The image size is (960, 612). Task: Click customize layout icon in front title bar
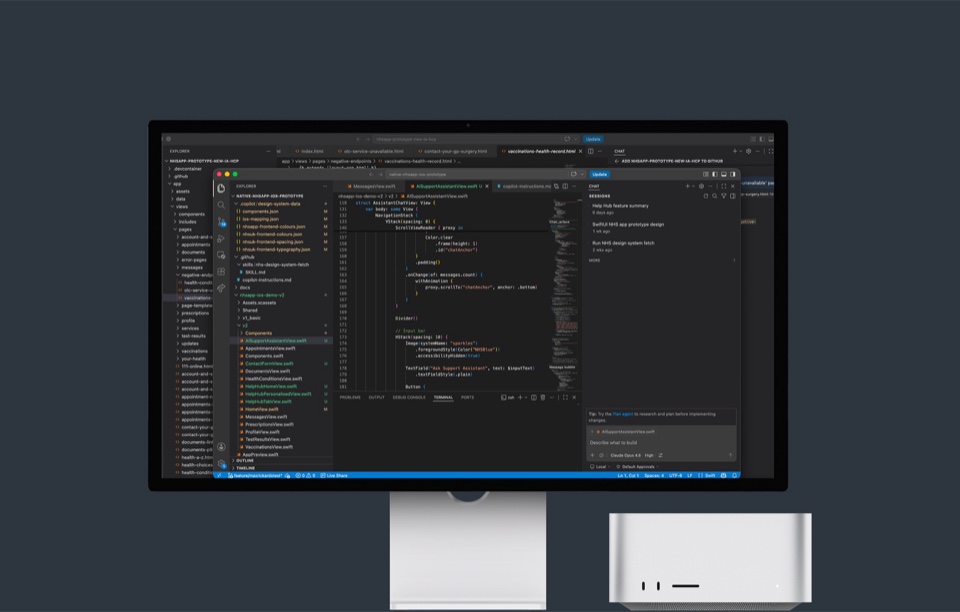pyautogui.click(x=706, y=174)
